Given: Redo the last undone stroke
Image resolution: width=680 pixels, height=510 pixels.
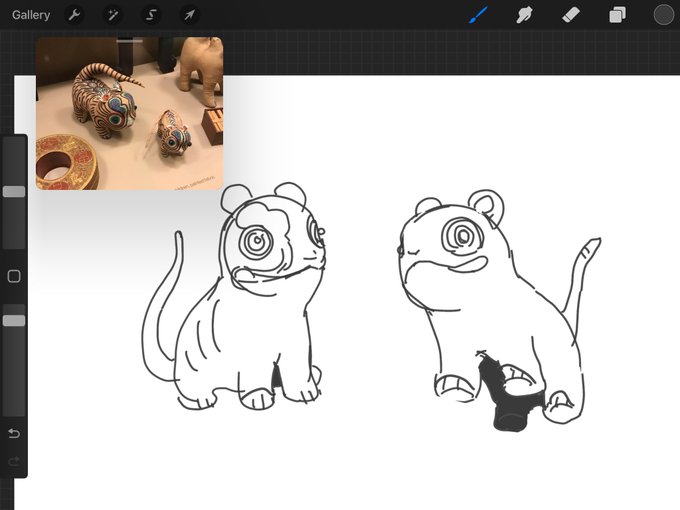Looking at the screenshot, I should [14, 461].
